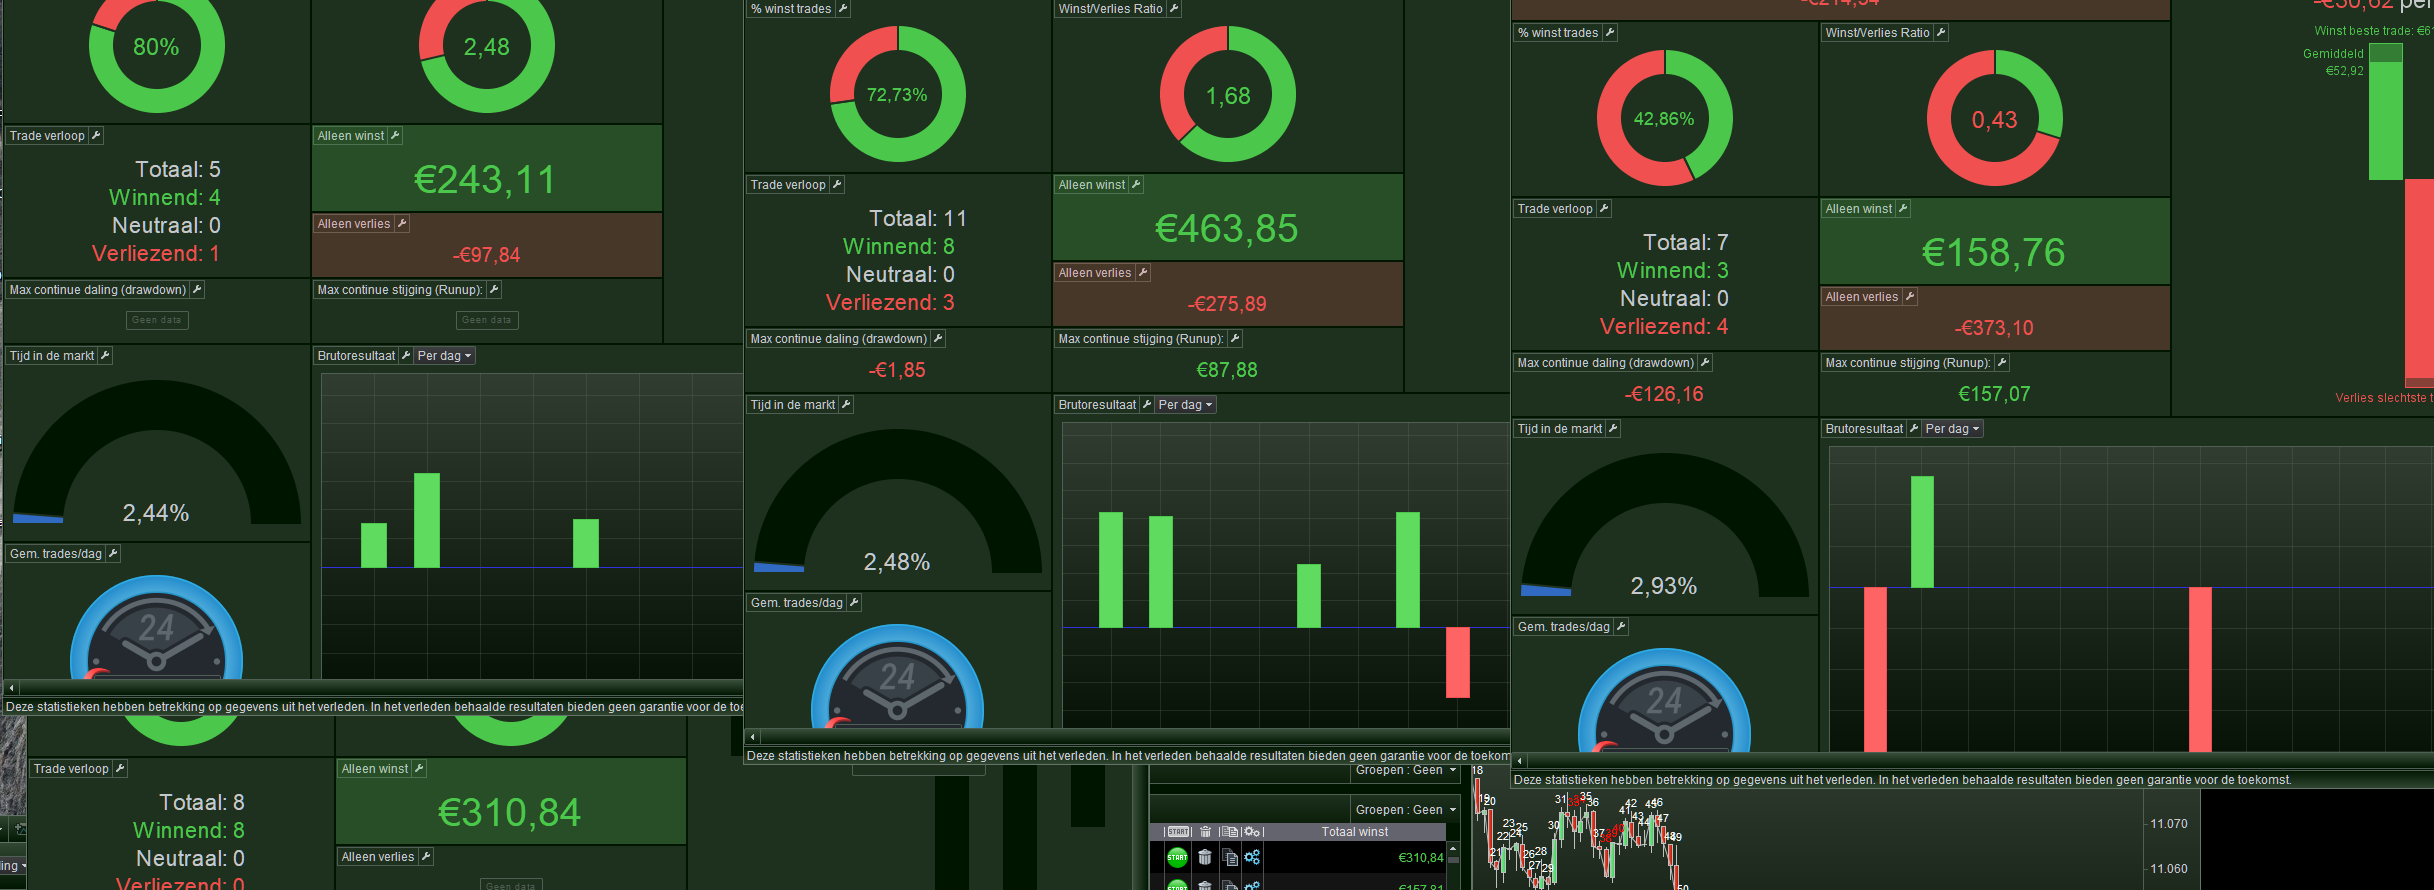
Task: Click the START column header icon
Action: tap(1179, 832)
